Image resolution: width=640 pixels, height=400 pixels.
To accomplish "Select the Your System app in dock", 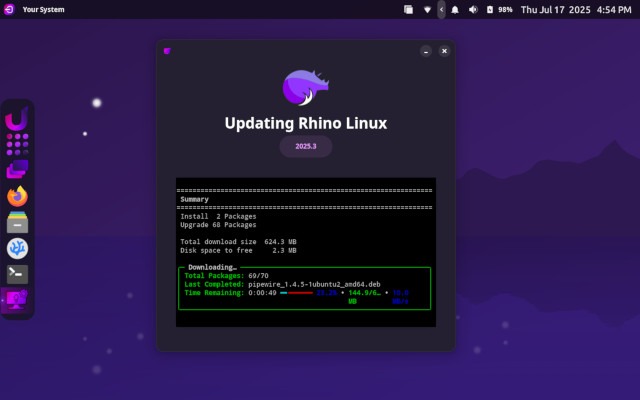I will click(x=16, y=300).
